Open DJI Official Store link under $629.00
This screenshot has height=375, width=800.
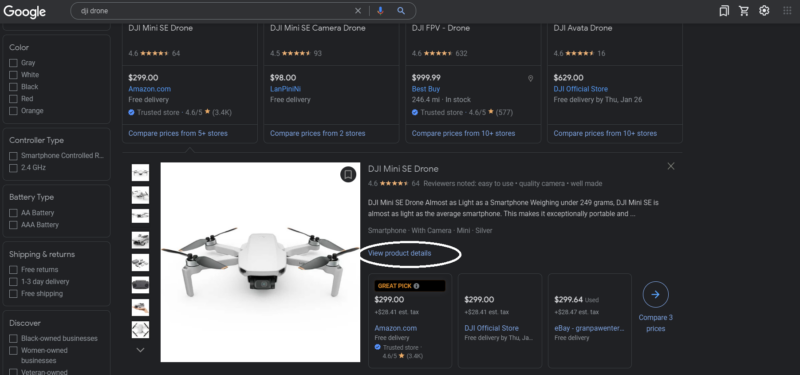581,89
